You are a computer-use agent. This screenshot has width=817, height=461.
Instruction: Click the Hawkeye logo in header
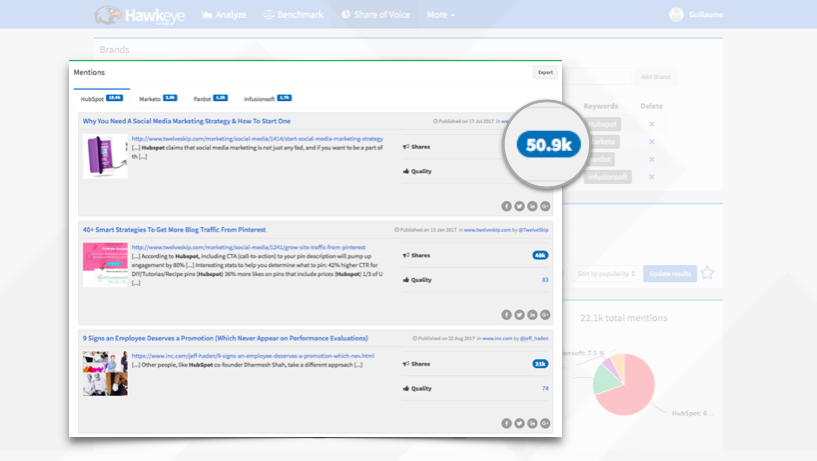click(x=139, y=15)
